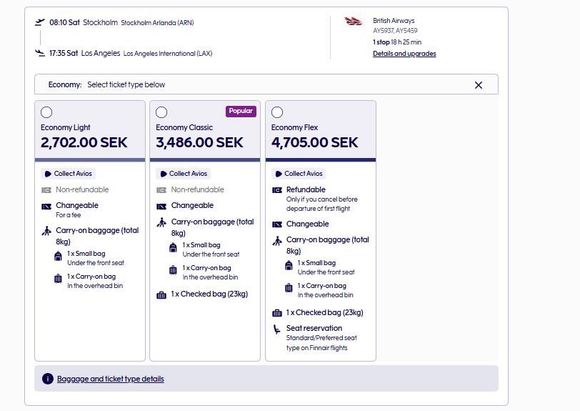Viewport: 580px width, 411px height.
Task: Click Collect Avios tag in Economy Light
Action: tap(68, 174)
